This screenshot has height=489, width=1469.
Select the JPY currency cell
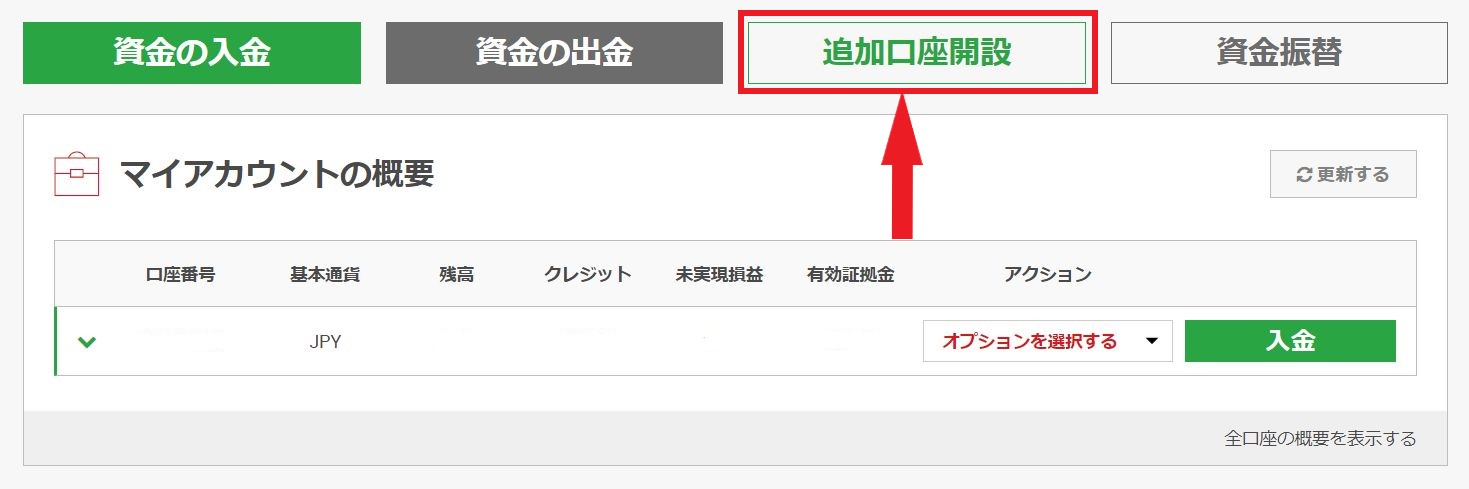tap(325, 342)
